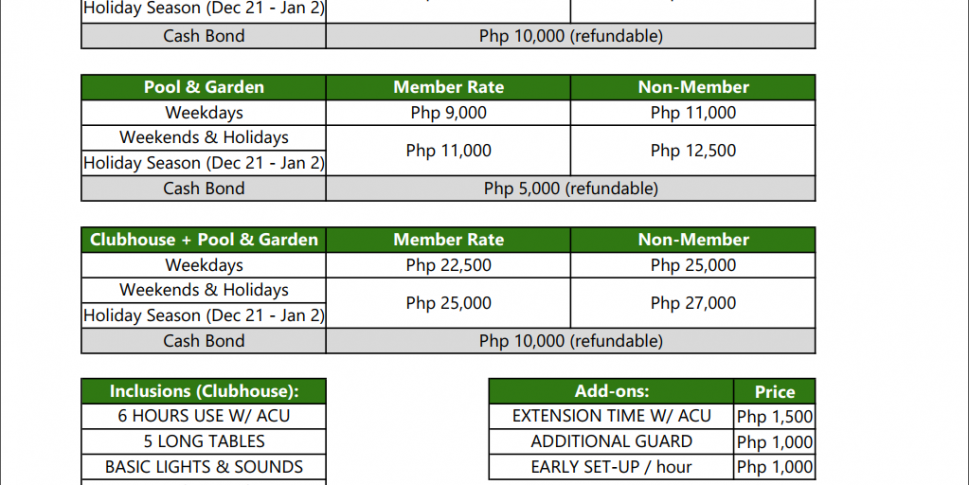Screen dimensions: 969x485
Task: Click the BASIC LIGHTS & SOUNDS cell
Action: [x=204, y=467]
